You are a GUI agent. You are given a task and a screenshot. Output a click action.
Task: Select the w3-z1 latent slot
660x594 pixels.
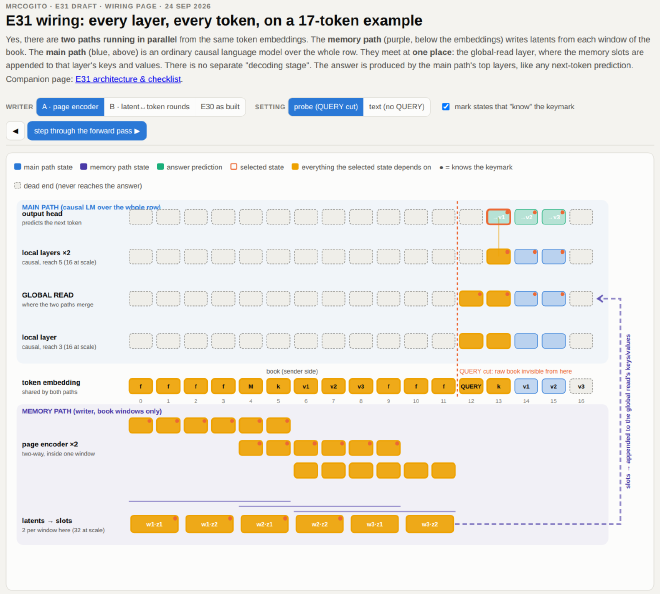(375, 524)
